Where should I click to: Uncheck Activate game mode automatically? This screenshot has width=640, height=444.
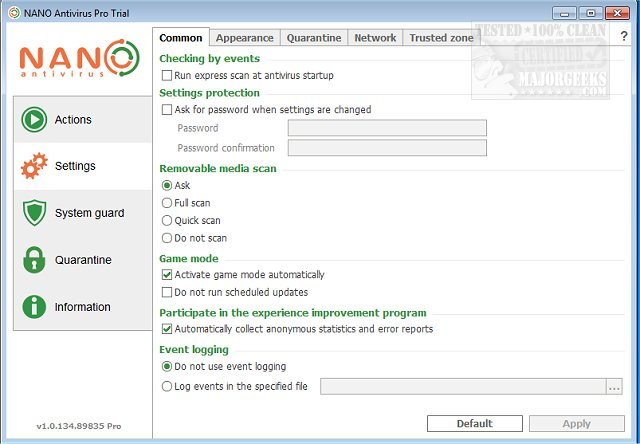(x=167, y=275)
